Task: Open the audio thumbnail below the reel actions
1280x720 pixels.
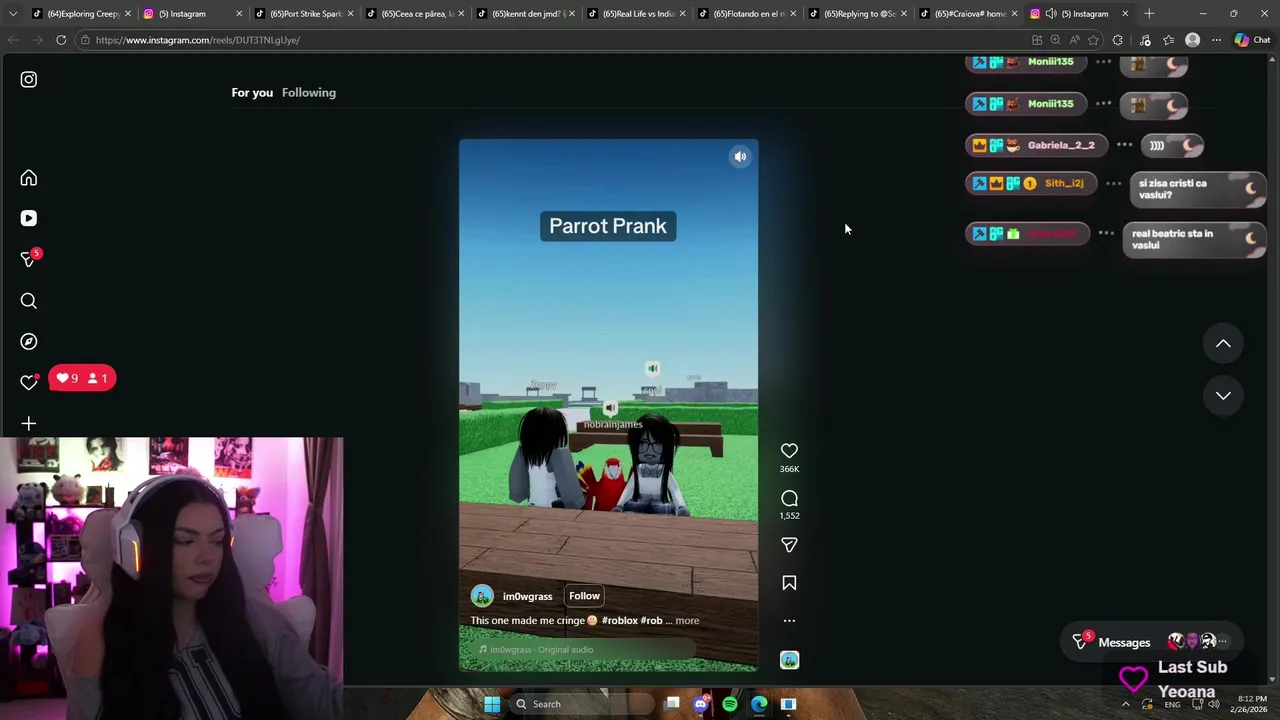Action: pyautogui.click(x=789, y=660)
